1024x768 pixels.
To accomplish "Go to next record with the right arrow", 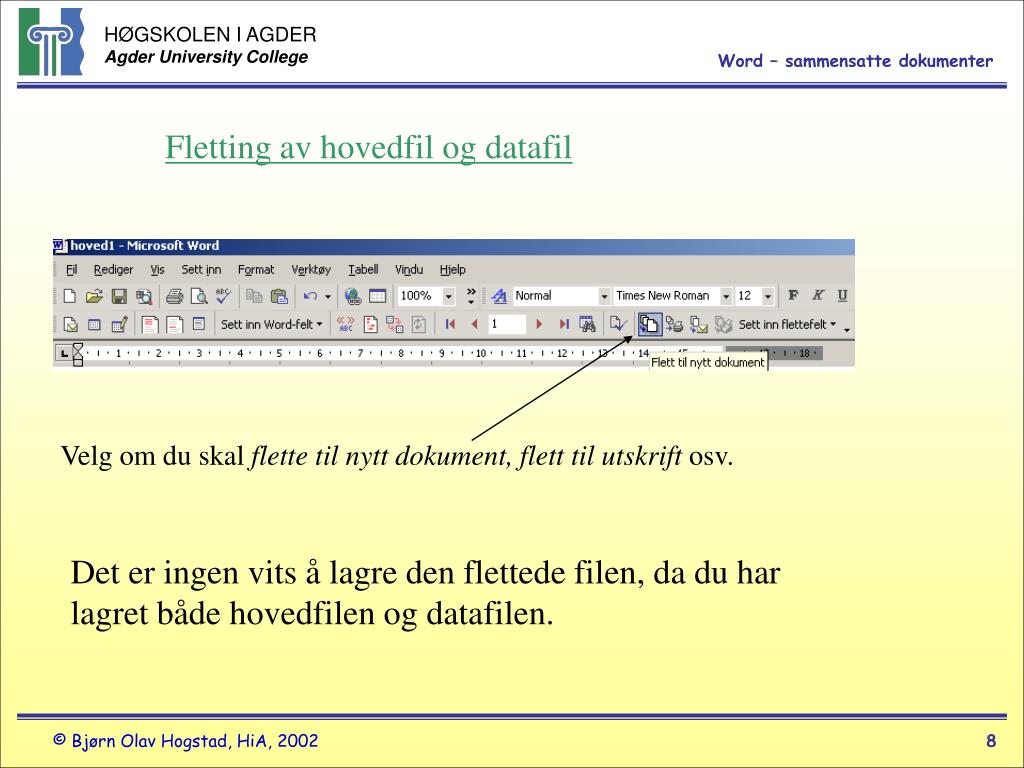I will [539, 324].
